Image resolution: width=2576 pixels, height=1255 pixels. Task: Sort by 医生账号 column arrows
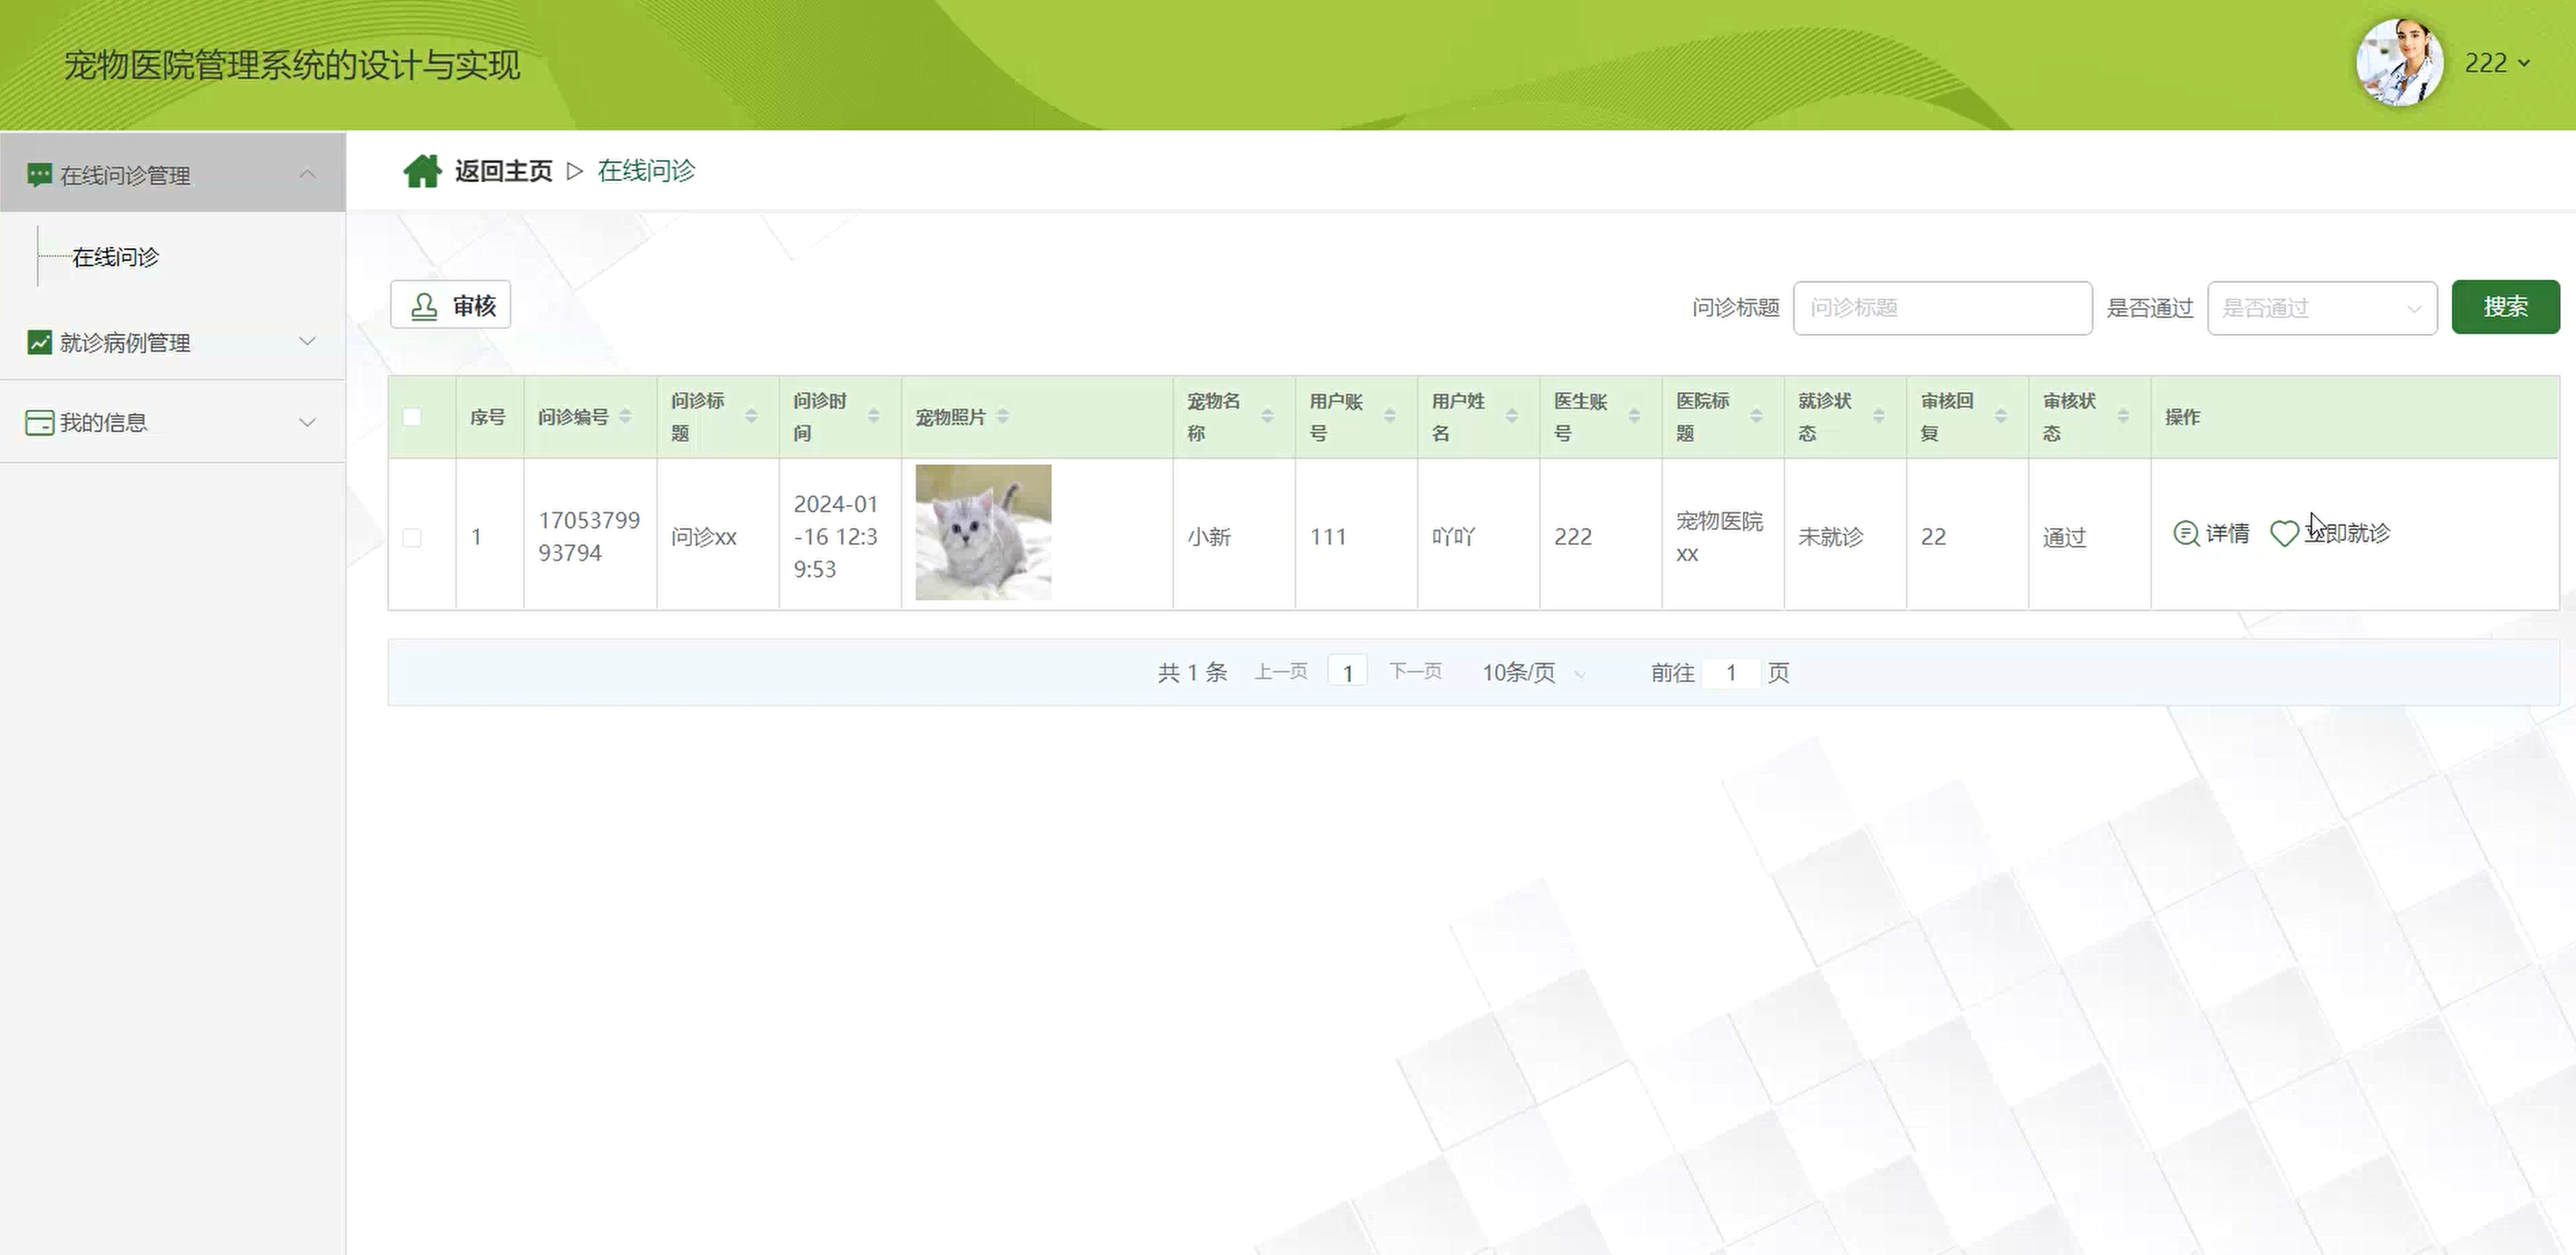(x=1634, y=416)
